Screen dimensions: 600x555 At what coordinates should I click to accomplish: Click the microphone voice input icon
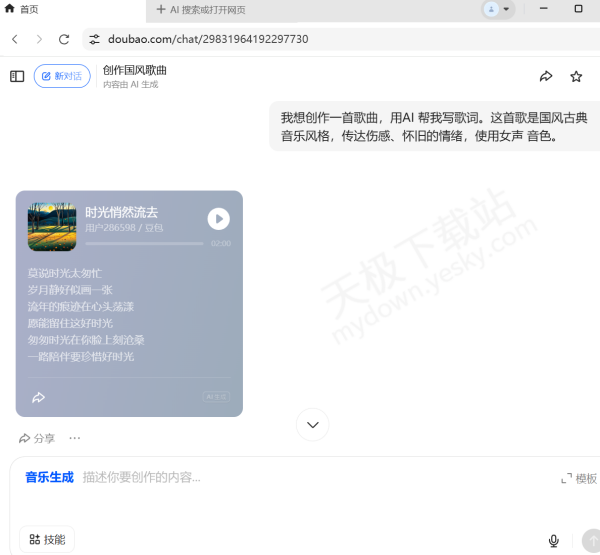point(553,540)
